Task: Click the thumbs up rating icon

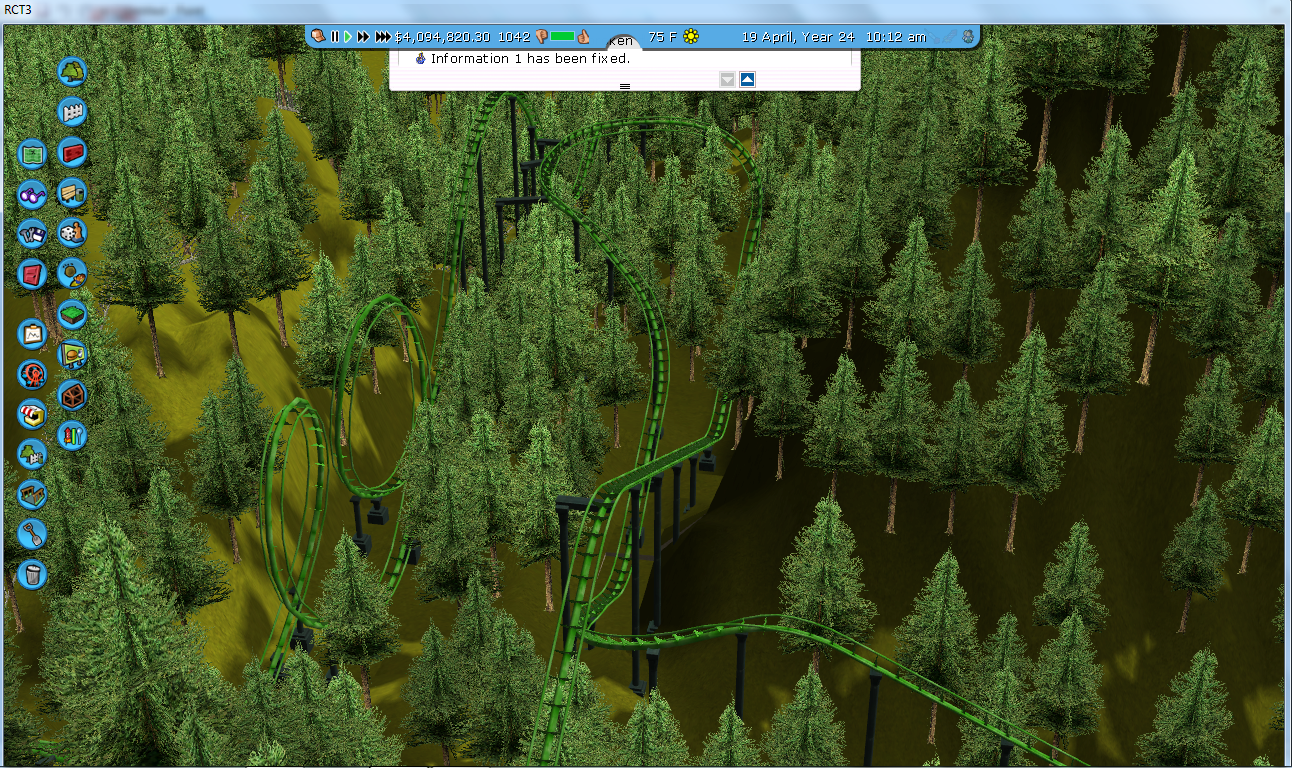Action: pyautogui.click(x=583, y=36)
